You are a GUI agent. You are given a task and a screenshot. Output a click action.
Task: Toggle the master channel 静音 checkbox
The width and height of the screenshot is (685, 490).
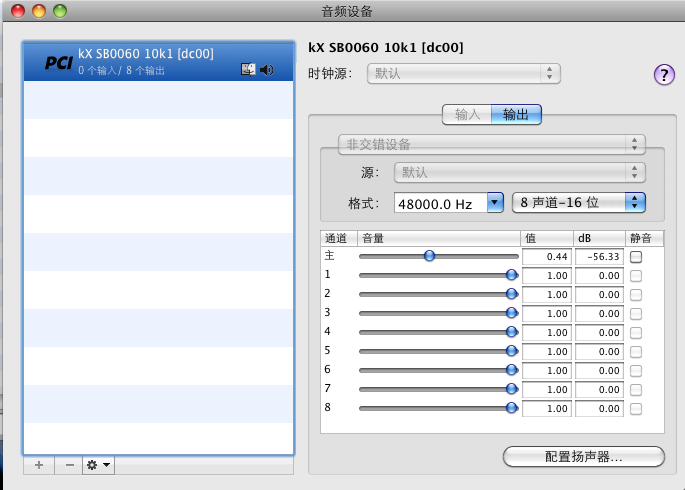pyautogui.click(x=636, y=257)
